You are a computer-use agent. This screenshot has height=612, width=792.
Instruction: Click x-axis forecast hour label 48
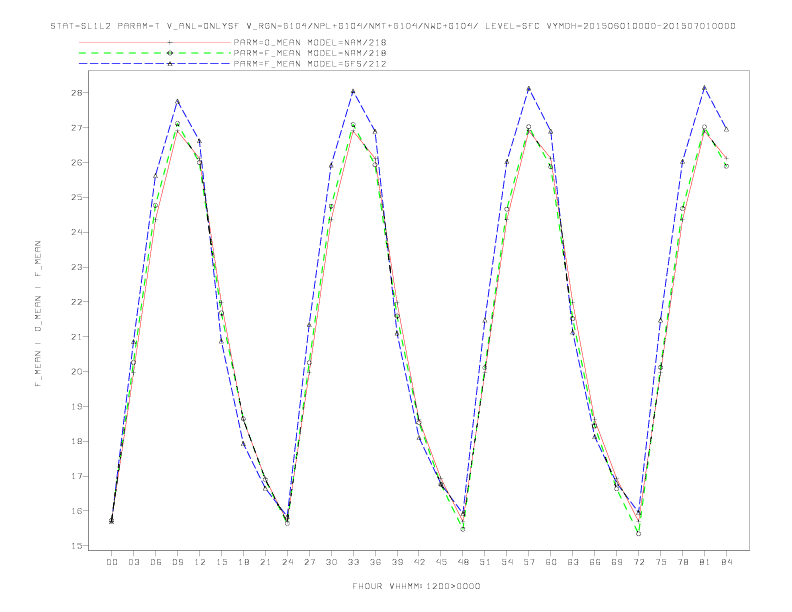463,562
